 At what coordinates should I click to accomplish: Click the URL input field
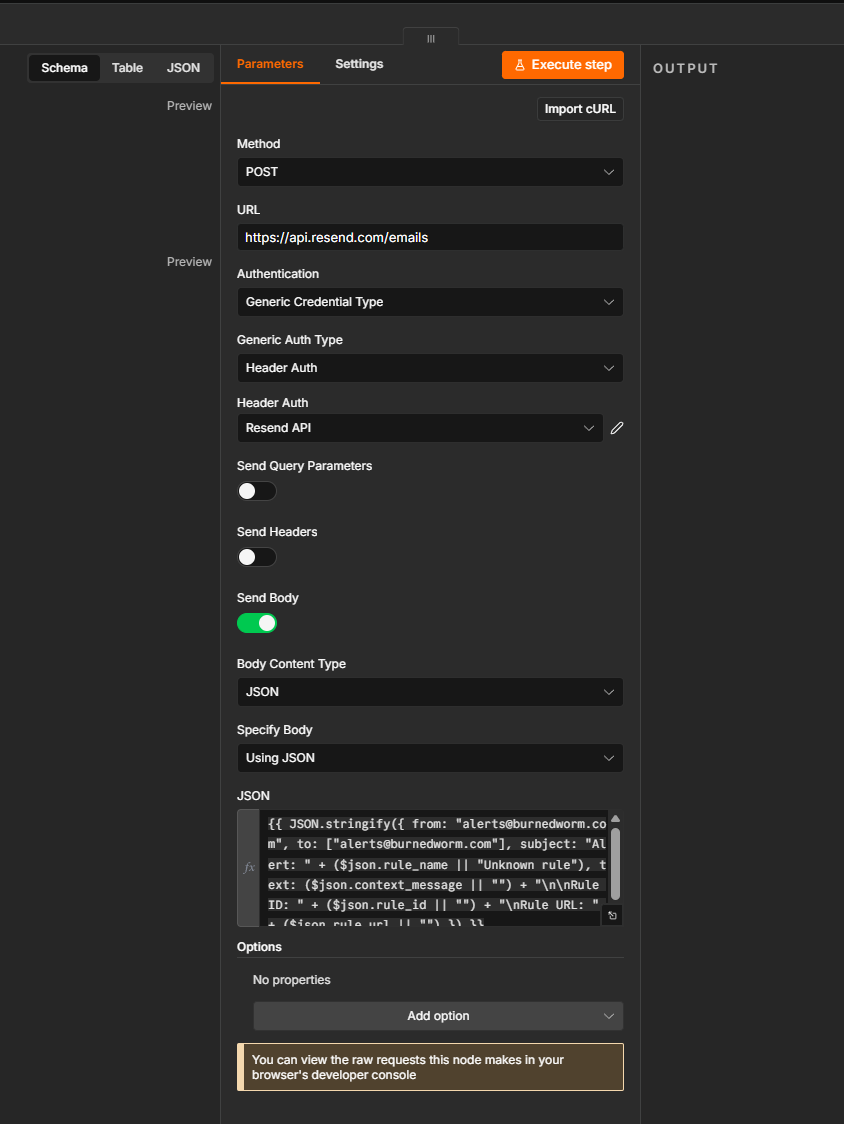tap(430, 237)
